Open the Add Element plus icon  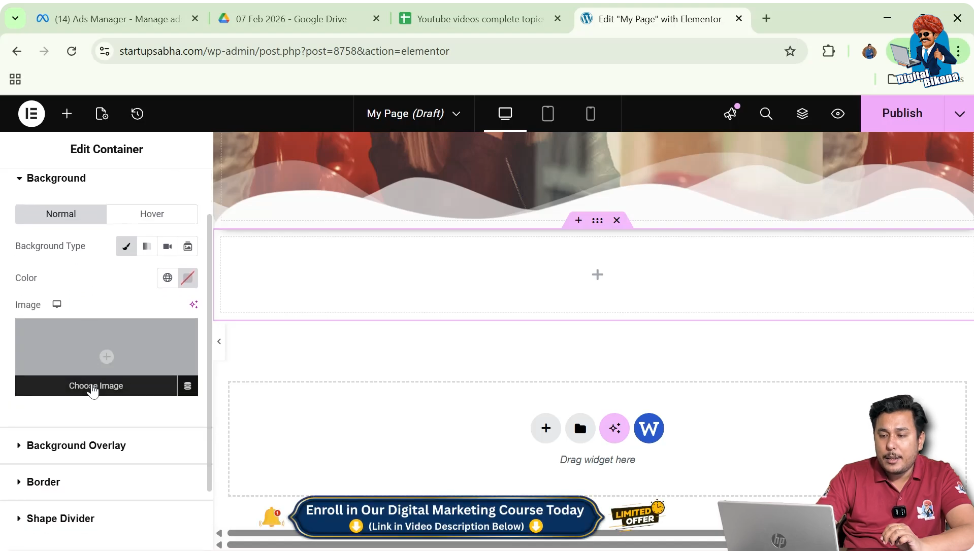click(x=67, y=114)
